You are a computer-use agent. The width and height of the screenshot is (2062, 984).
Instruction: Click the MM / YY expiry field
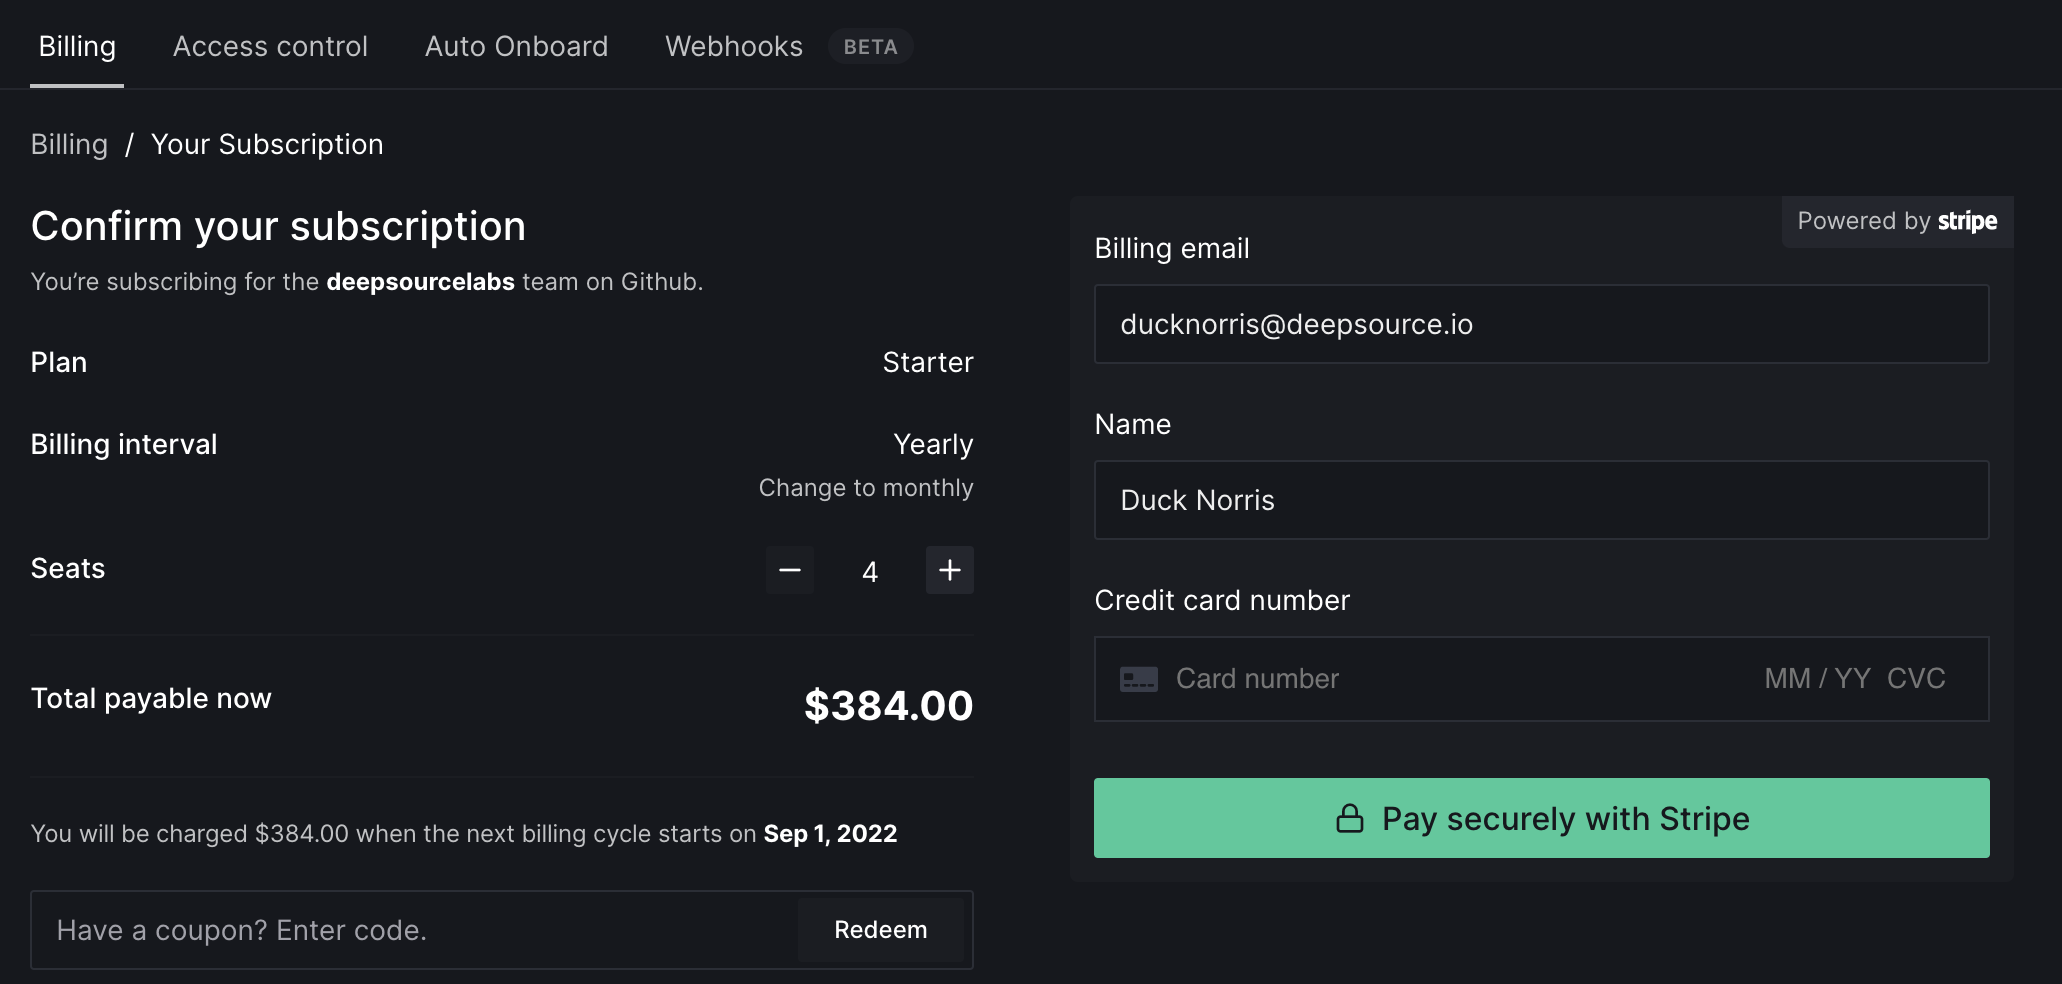coord(1815,678)
